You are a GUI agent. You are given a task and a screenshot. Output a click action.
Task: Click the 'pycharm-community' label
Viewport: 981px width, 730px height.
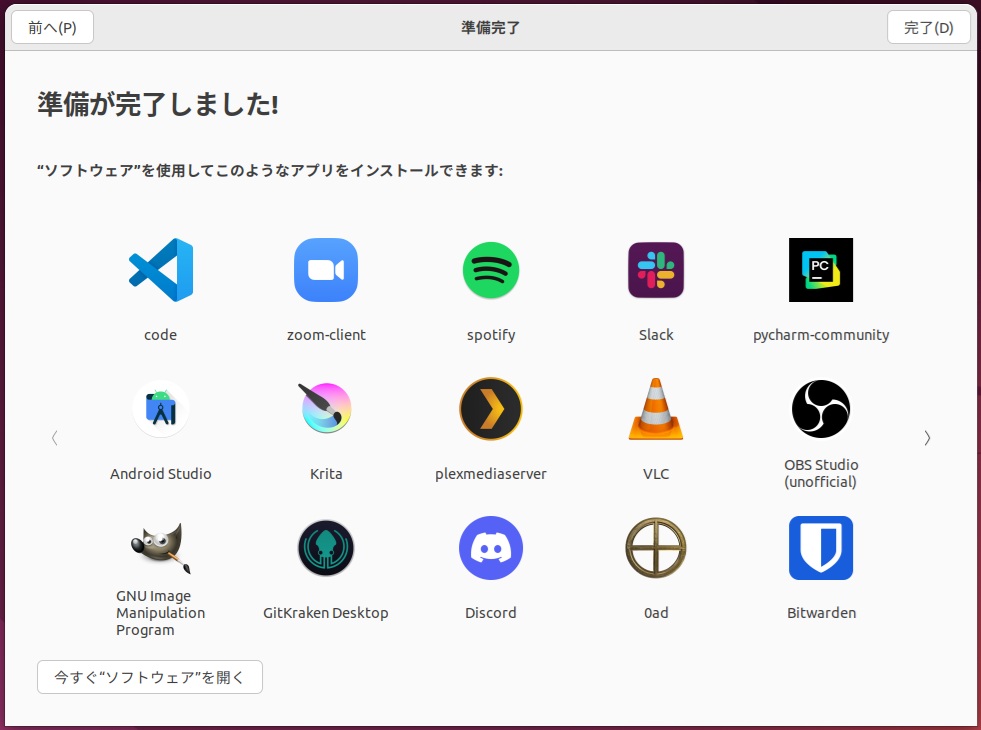click(x=821, y=335)
